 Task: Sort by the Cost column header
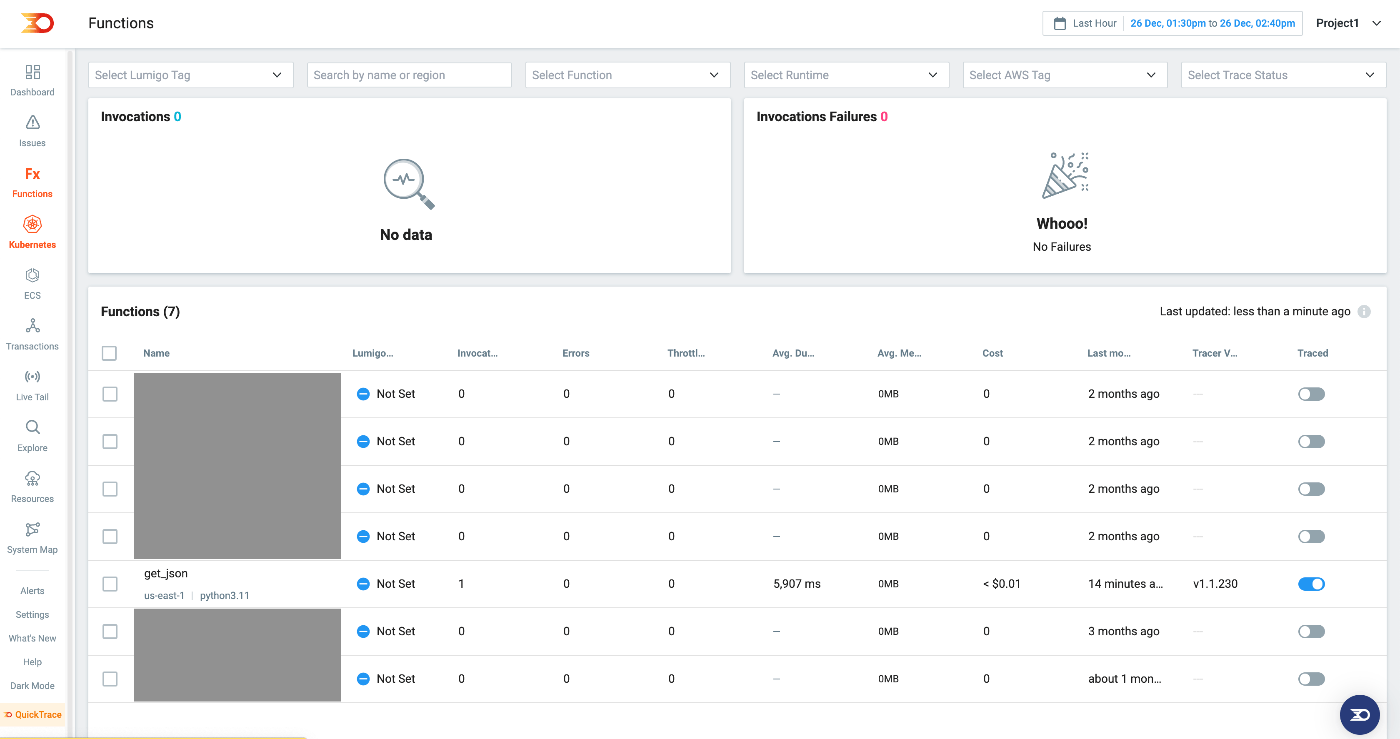[992, 353]
